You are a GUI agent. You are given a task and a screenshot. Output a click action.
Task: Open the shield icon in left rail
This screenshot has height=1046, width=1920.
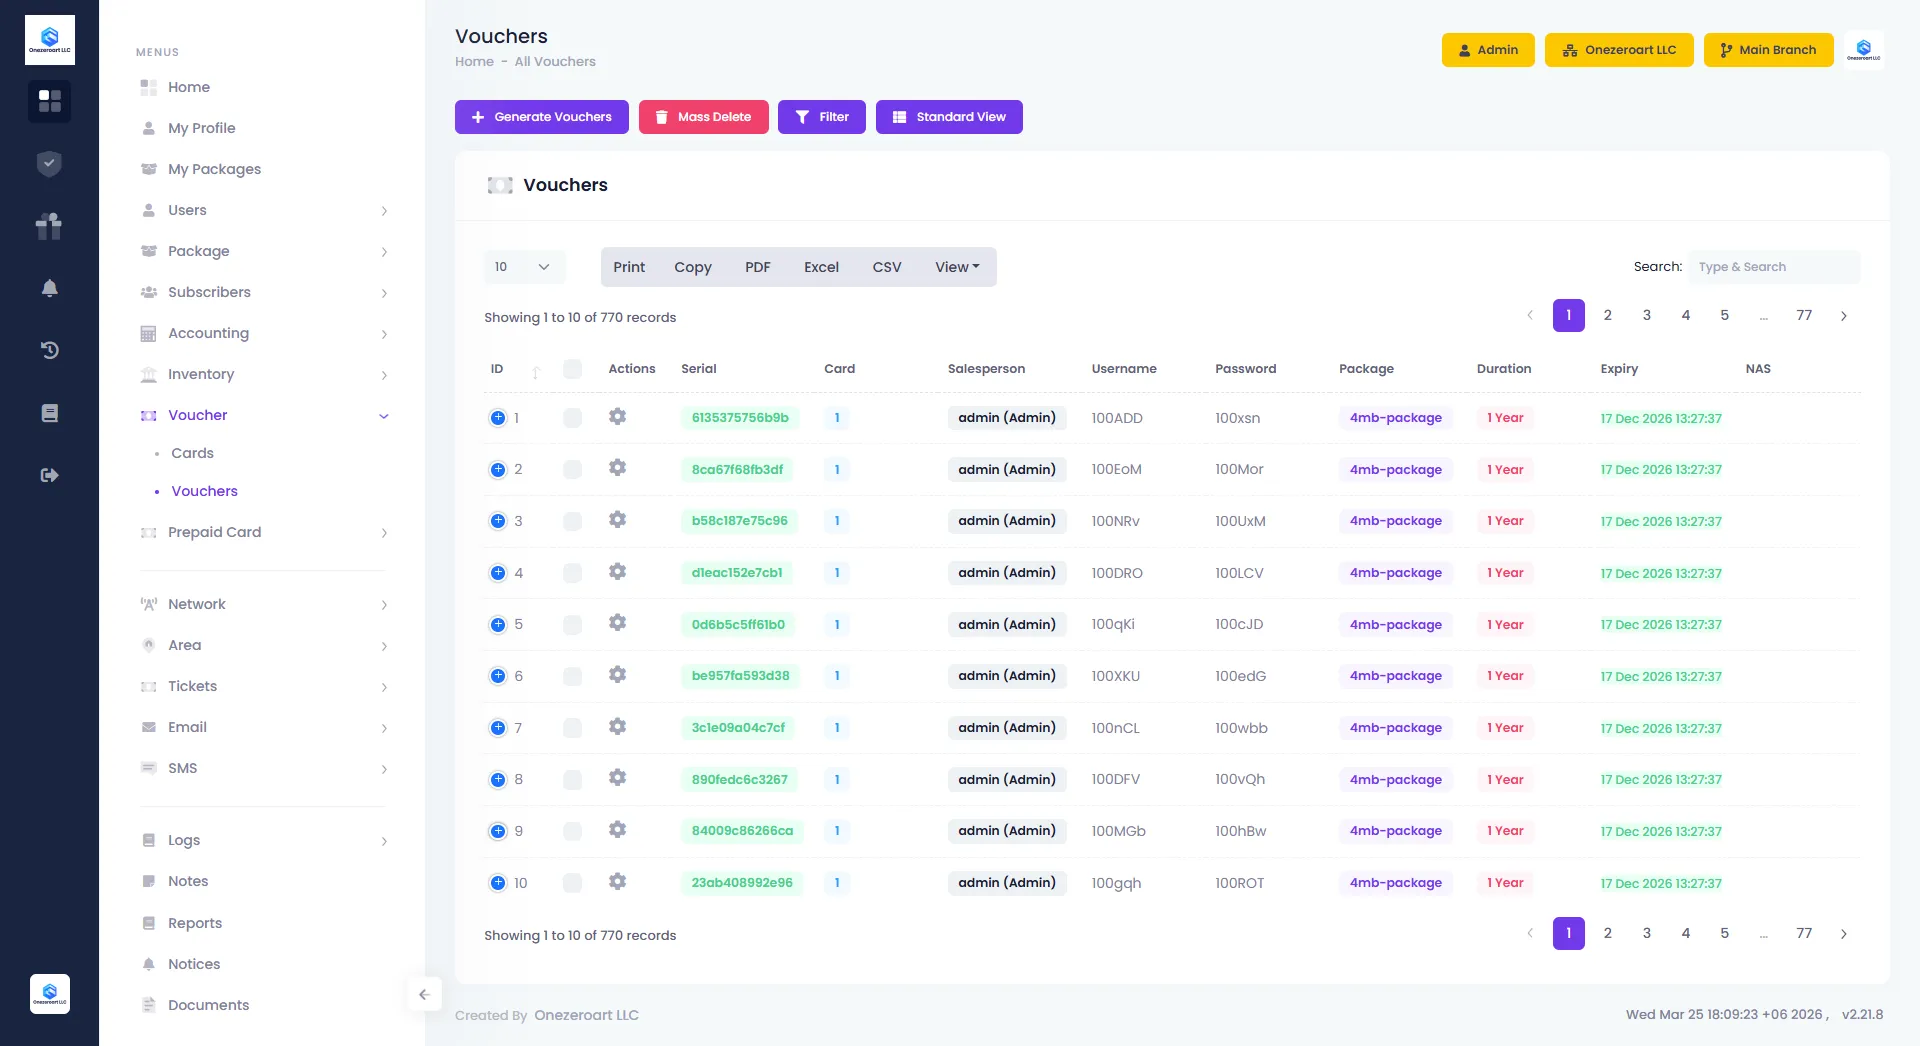[49, 164]
